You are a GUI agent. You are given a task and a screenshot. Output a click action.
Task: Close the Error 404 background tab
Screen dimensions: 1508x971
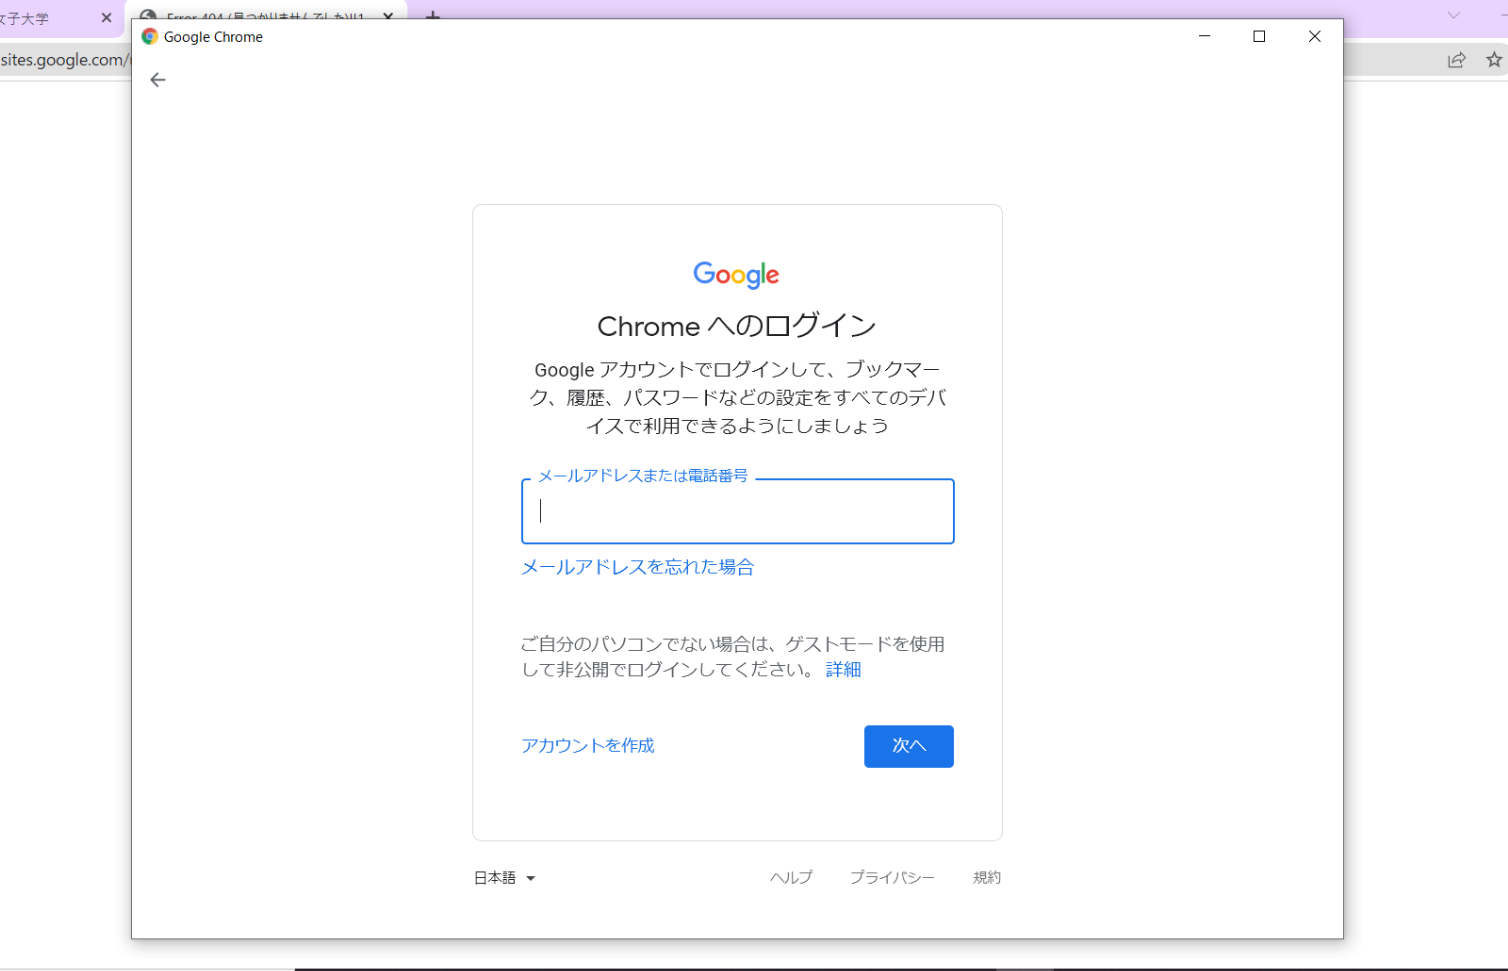pyautogui.click(x=388, y=16)
